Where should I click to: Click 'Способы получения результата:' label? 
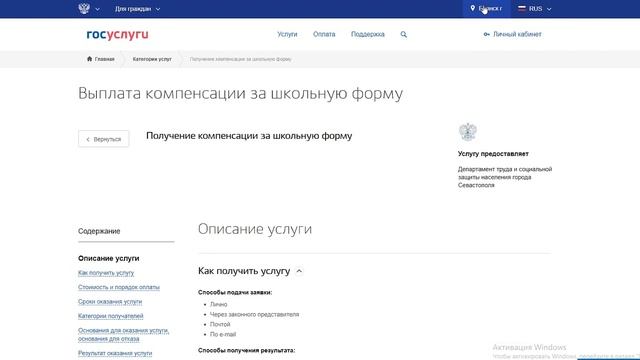[x=247, y=350]
